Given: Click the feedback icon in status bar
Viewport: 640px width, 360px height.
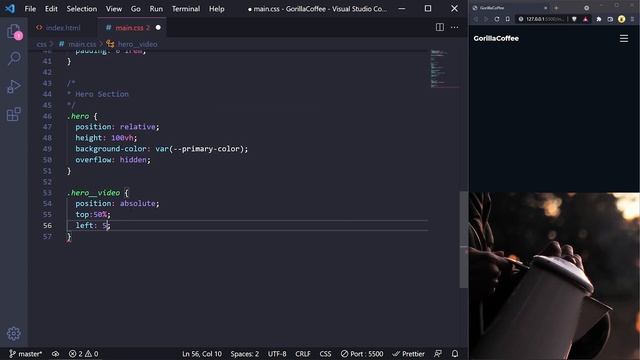Looking at the screenshot, I should coord(438,353).
